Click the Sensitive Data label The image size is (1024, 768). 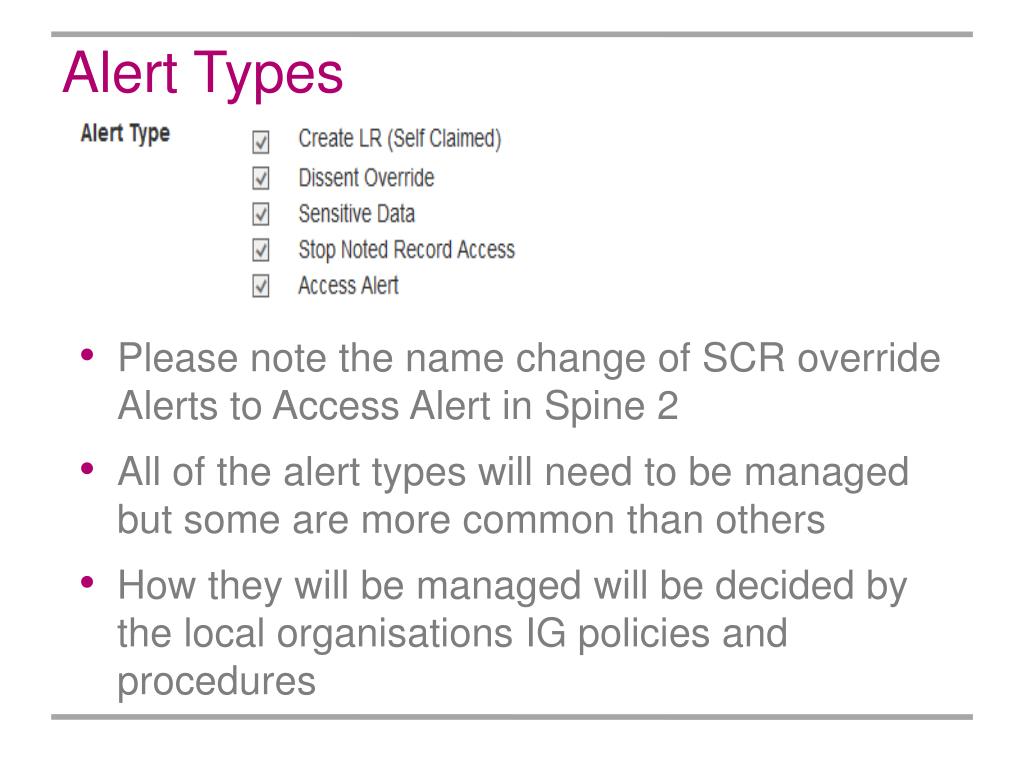(x=357, y=214)
